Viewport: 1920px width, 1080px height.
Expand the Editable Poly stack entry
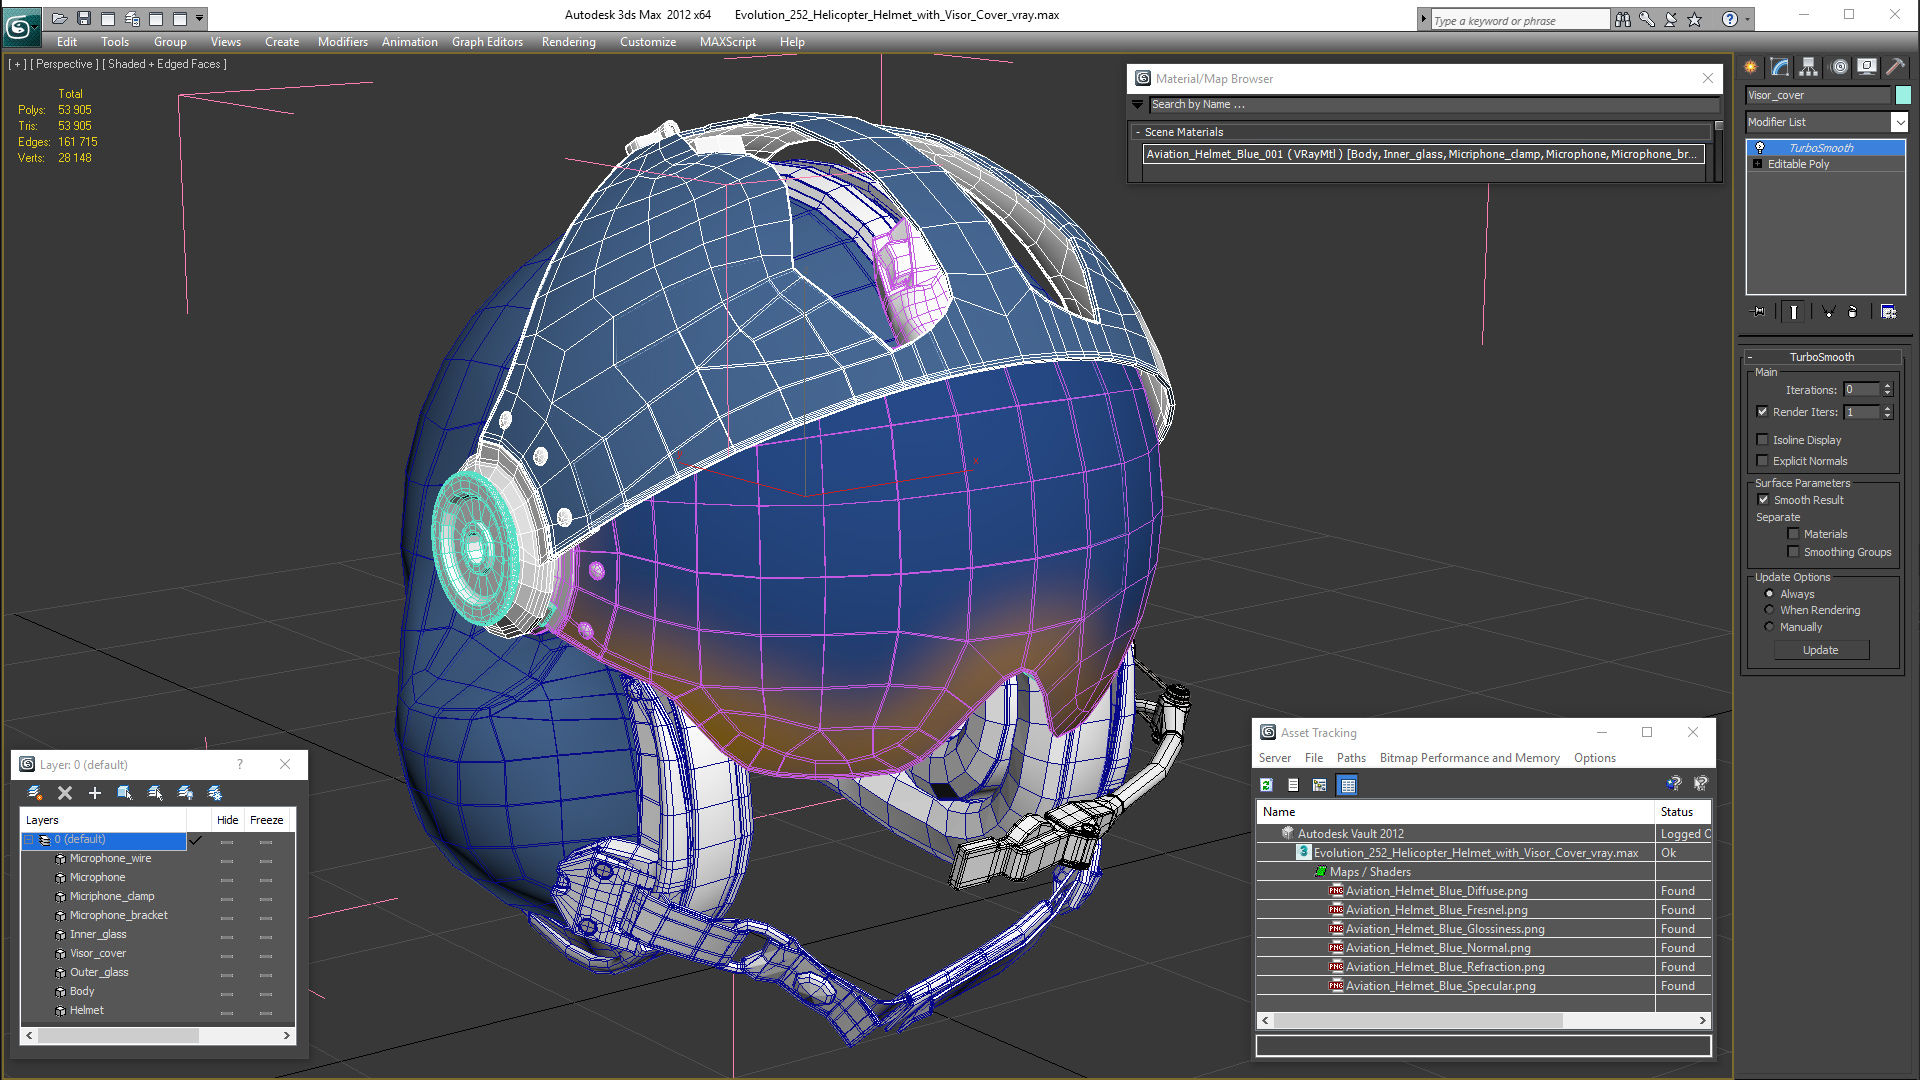1758,164
